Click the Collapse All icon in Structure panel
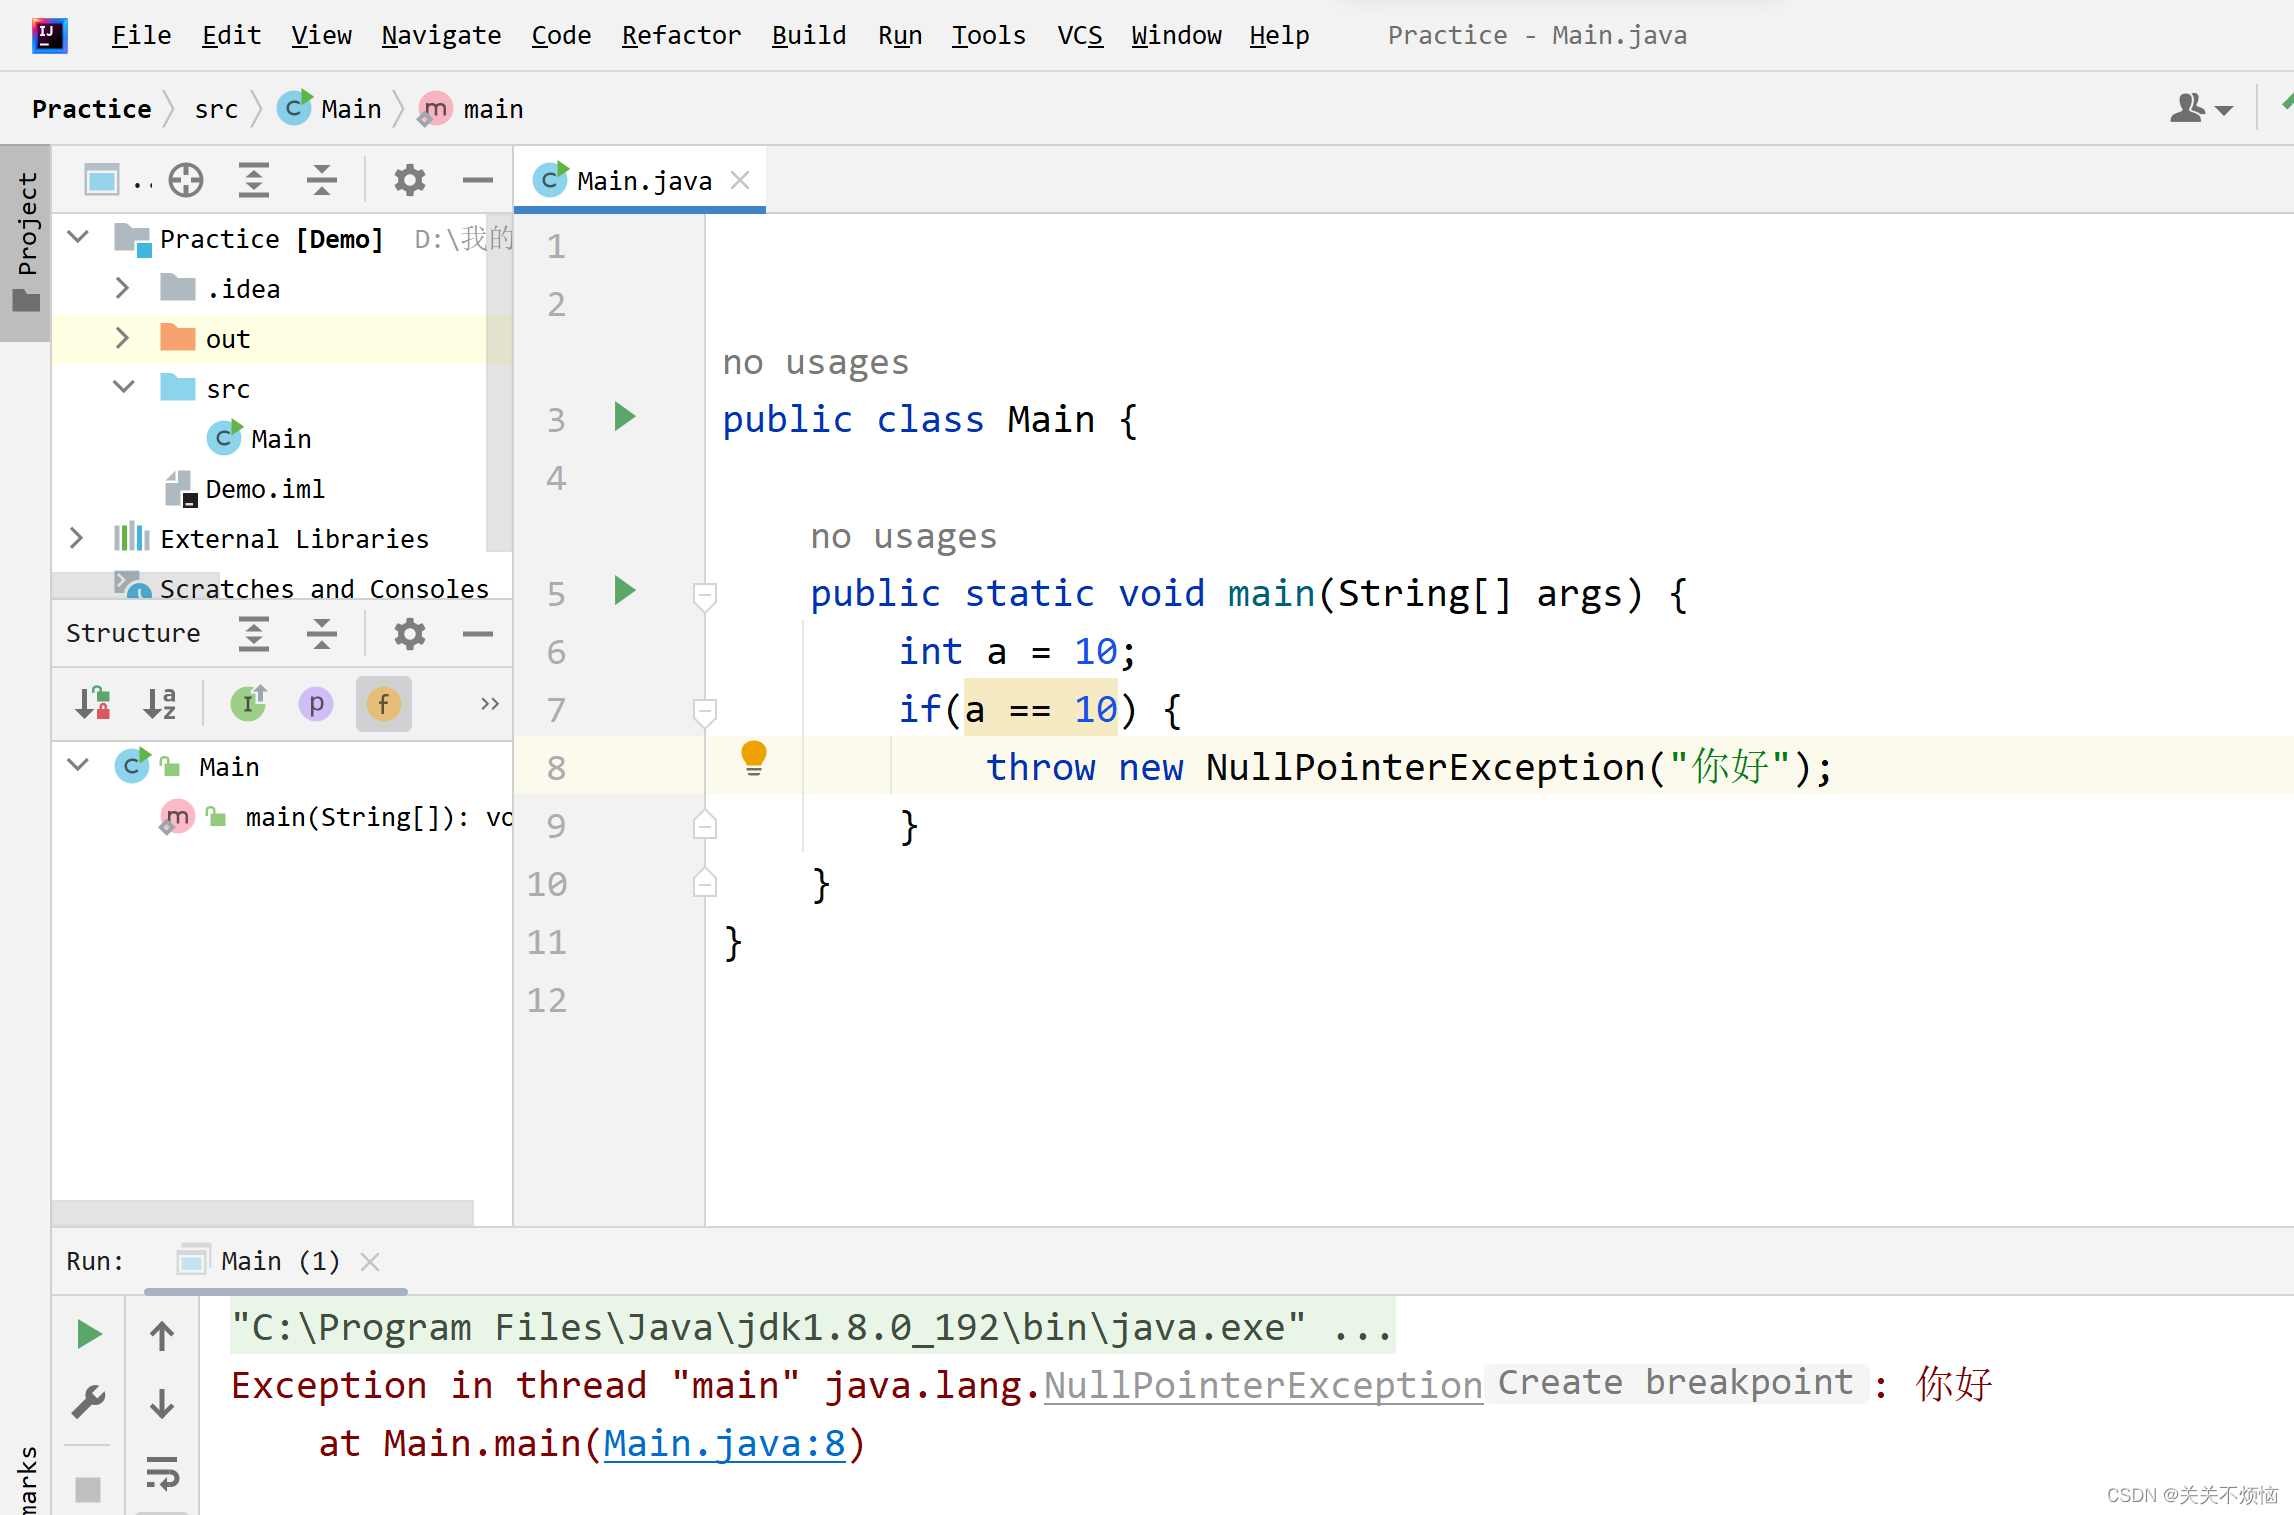Image resolution: width=2294 pixels, height=1515 pixels. 321,633
